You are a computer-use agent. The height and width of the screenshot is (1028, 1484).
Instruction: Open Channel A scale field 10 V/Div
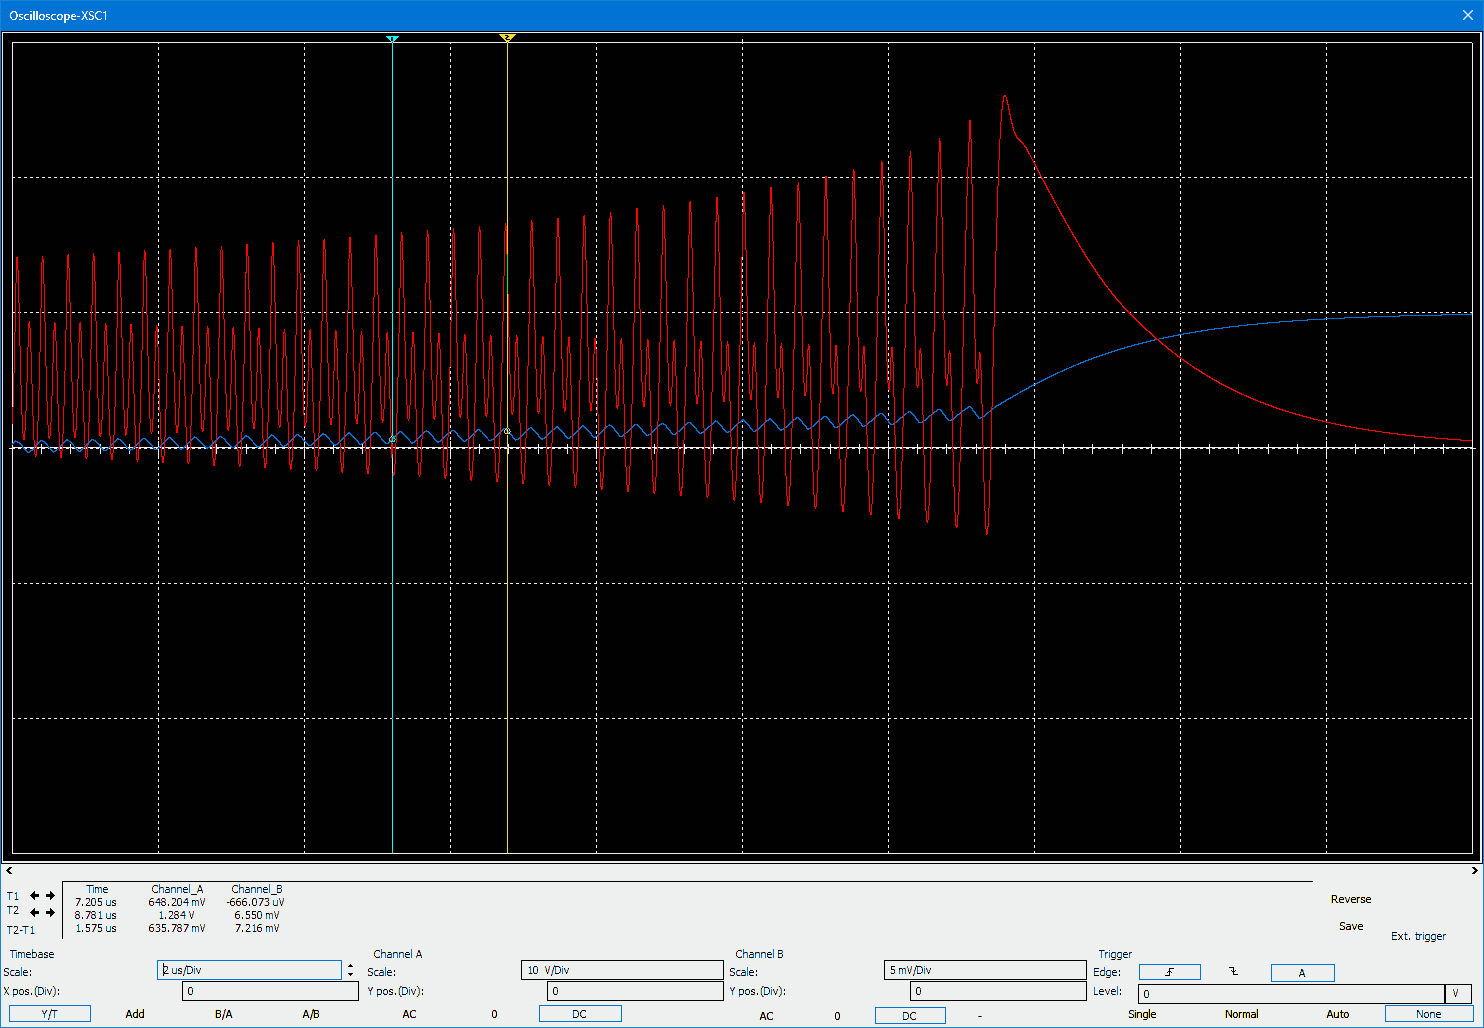point(621,970)
